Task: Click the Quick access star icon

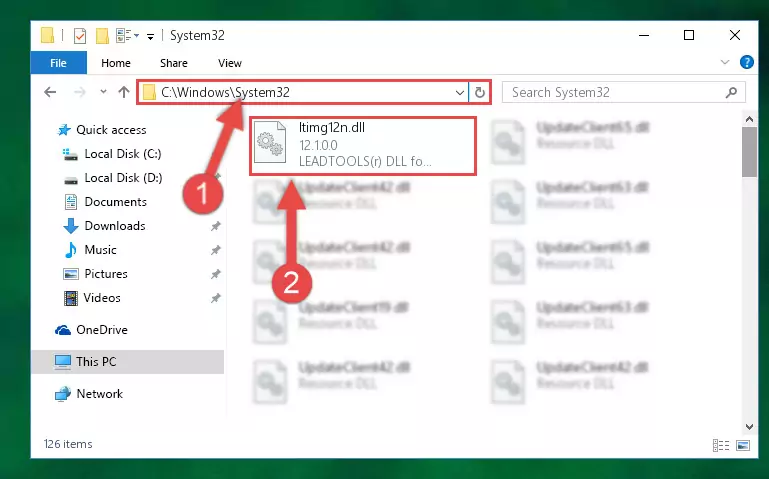Action: point(64,130)
